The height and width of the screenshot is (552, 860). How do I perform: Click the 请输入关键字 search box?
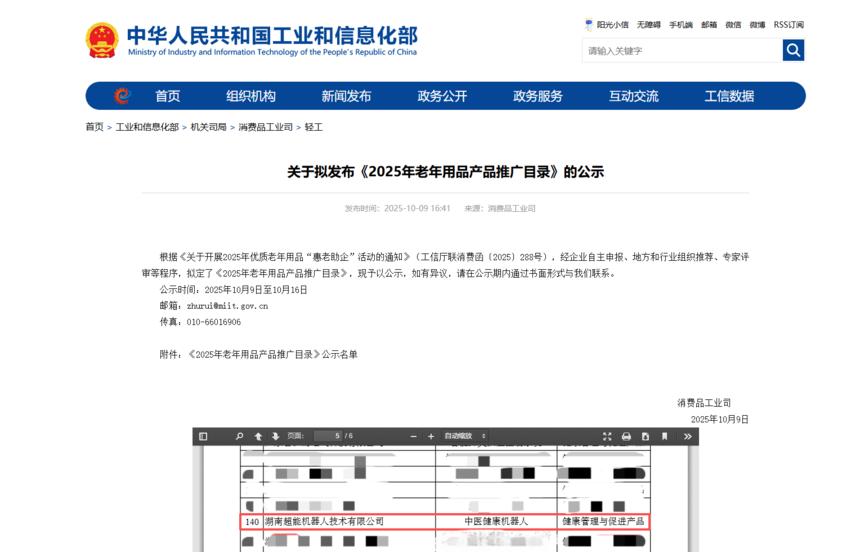pyautogui.click(x=682, y=50)
